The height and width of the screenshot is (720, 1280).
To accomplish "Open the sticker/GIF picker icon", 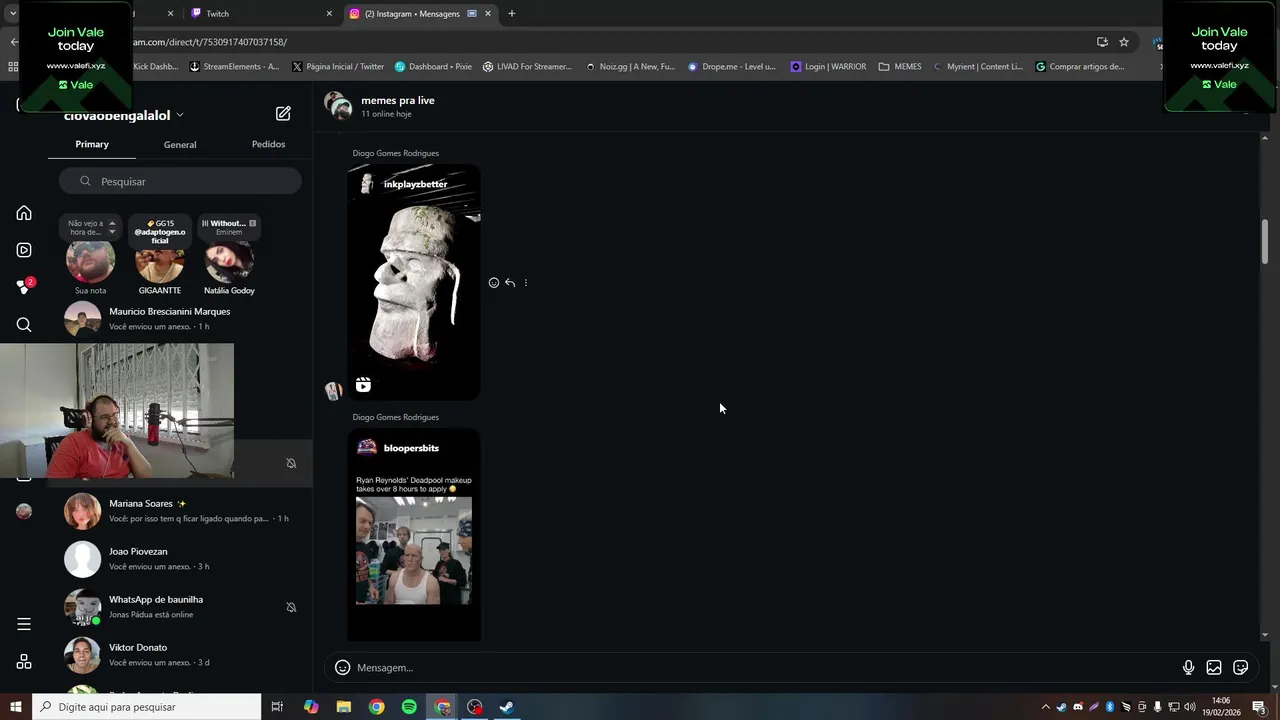I will click(x=1241, y=667).
